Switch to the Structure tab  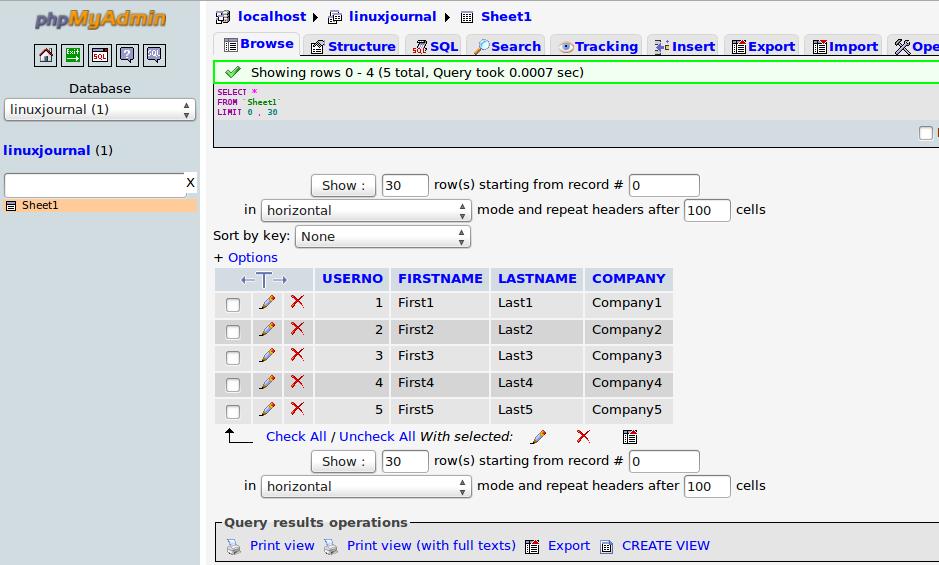[x=353, y=46]
